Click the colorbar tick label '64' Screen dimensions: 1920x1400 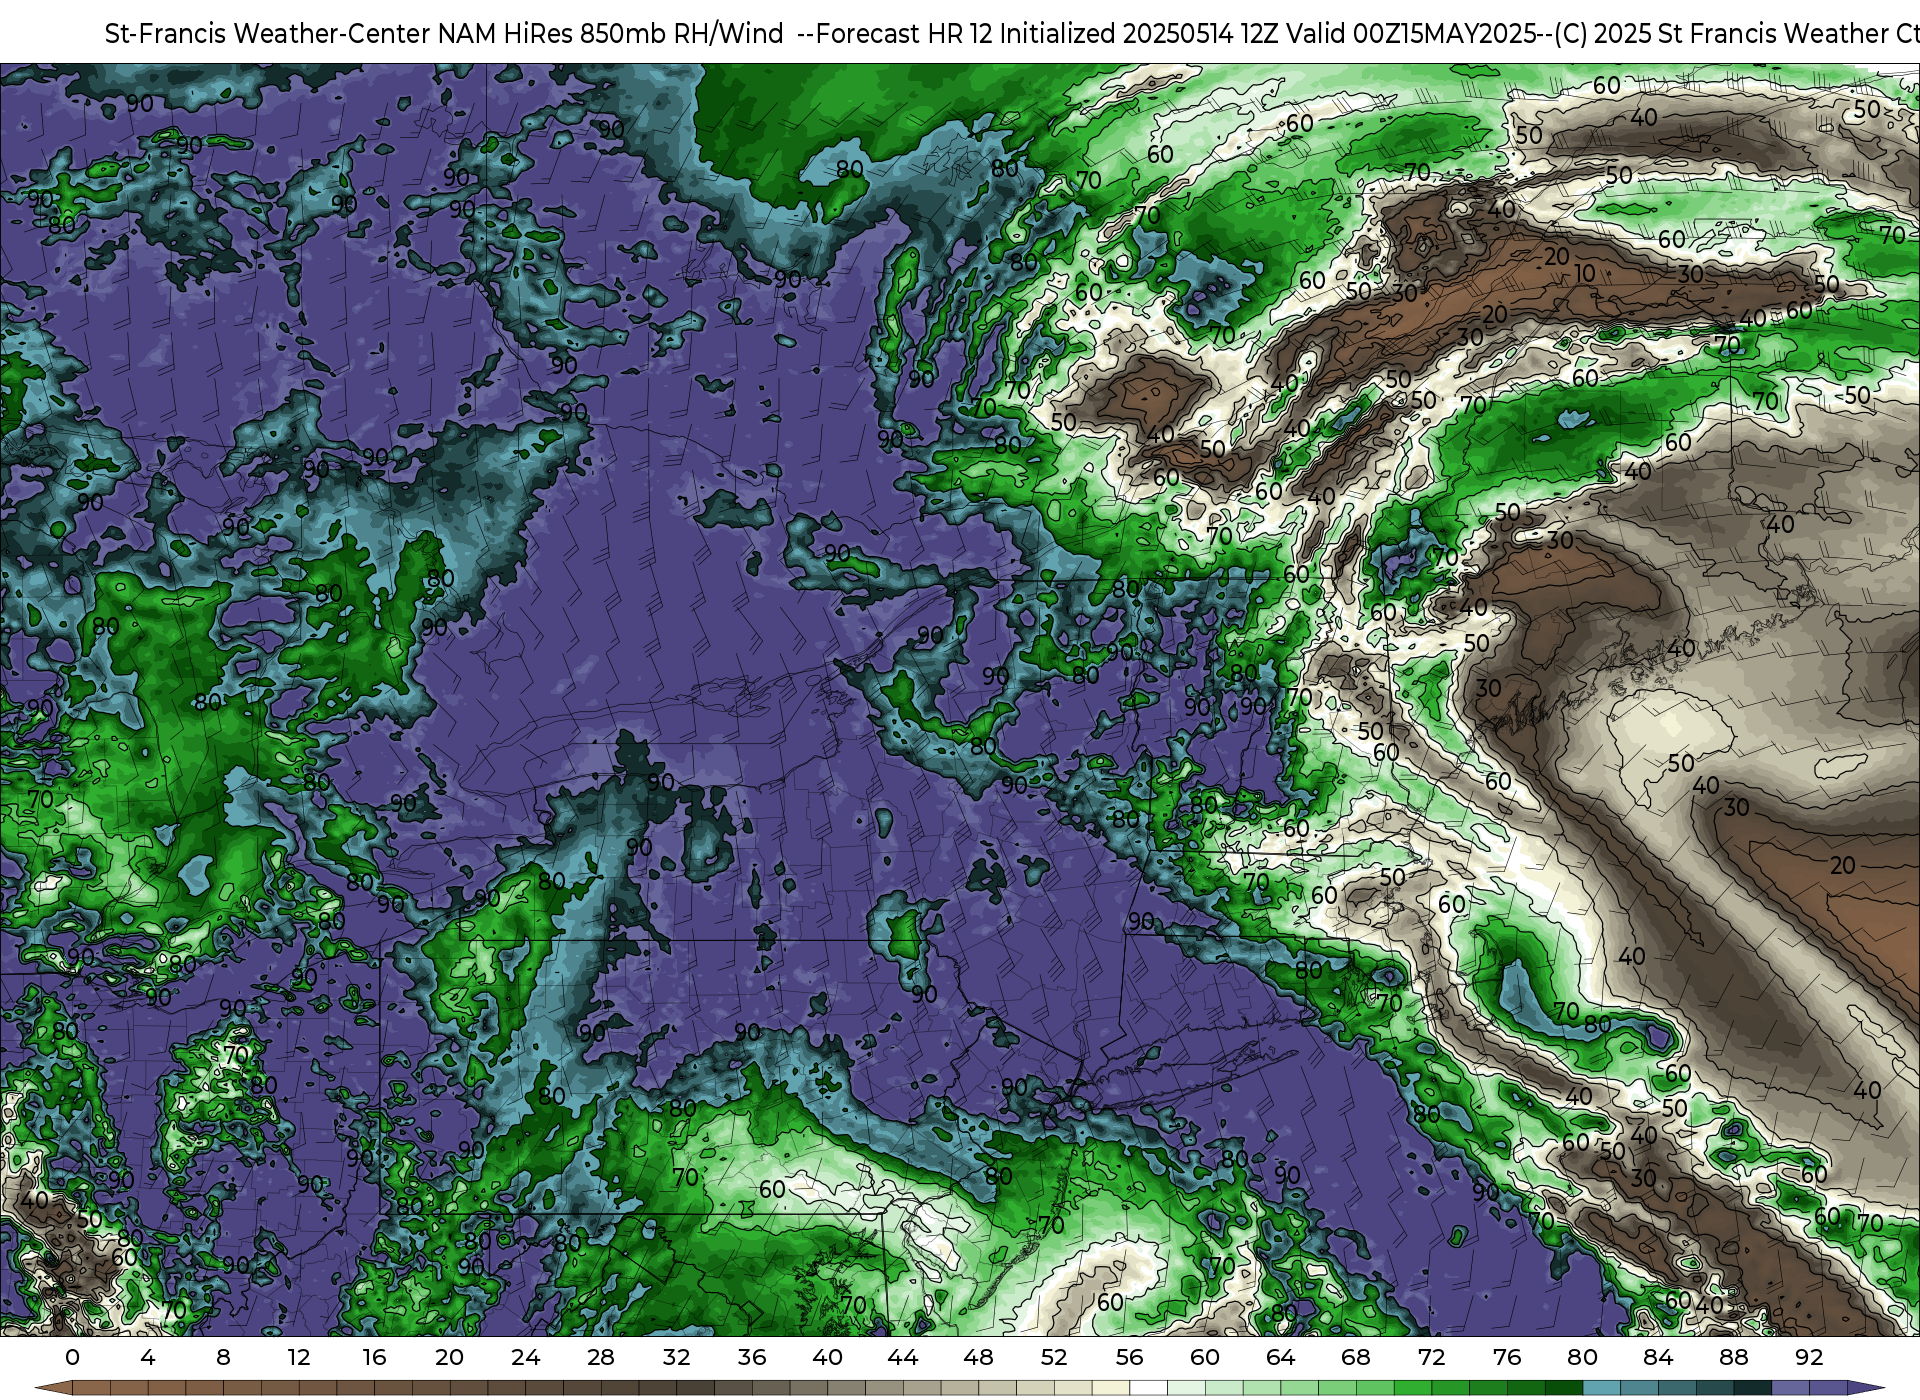1280,1357
